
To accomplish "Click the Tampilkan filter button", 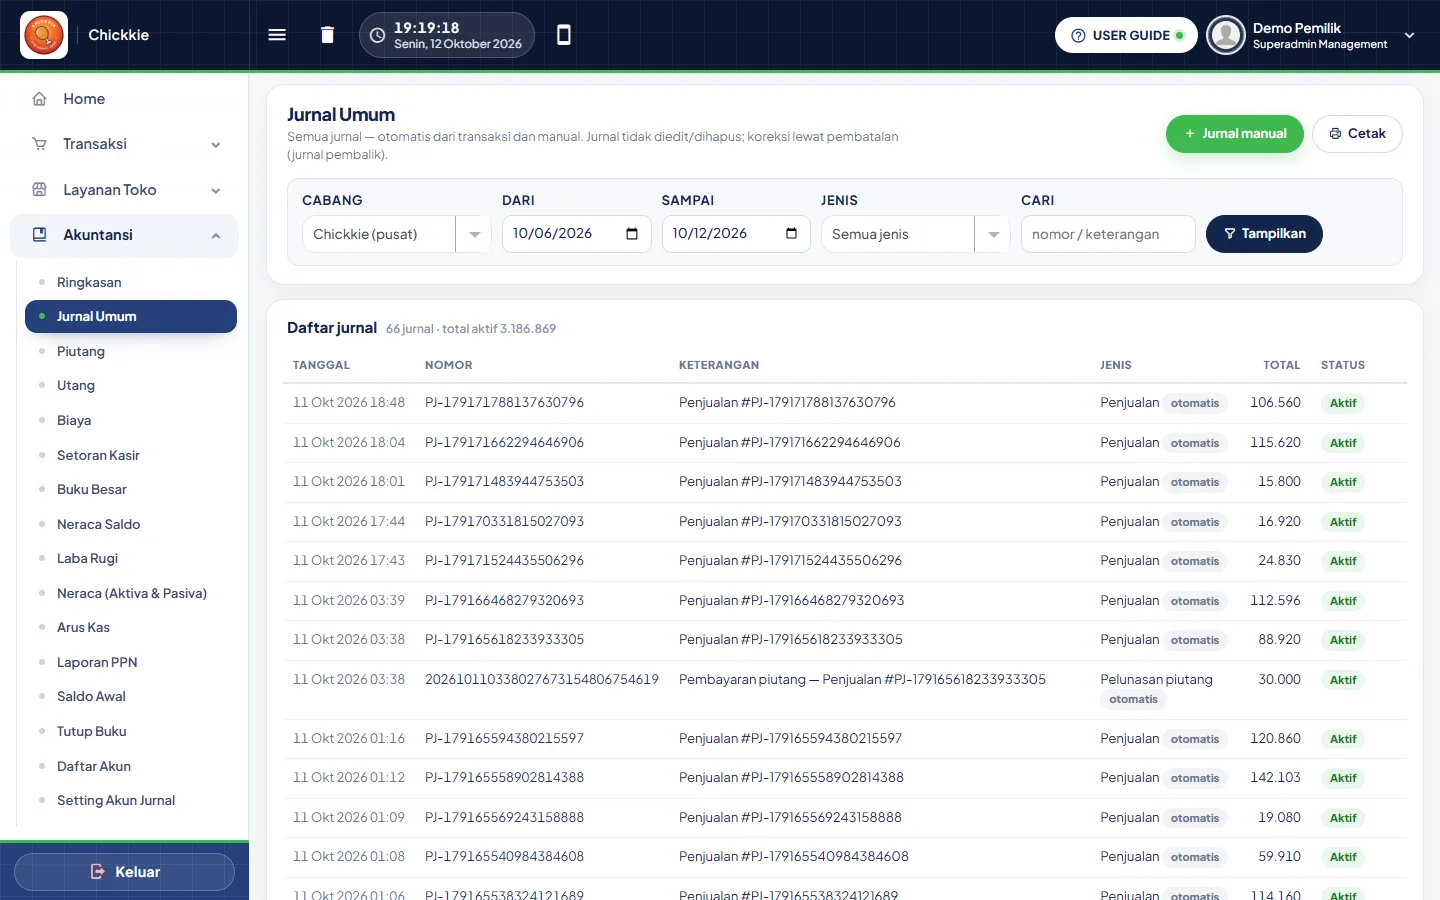I will (1264, 234).
